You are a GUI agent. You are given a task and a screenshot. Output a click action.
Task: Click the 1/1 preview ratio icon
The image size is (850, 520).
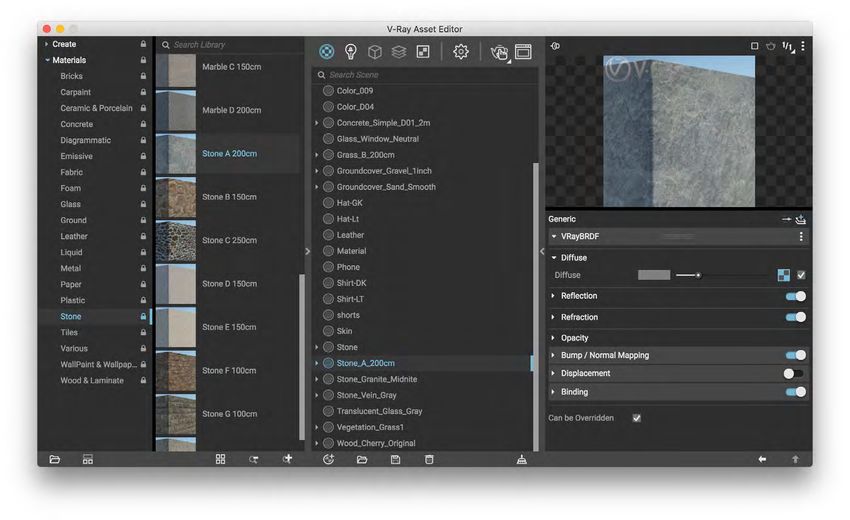click(x=788, y=47)
